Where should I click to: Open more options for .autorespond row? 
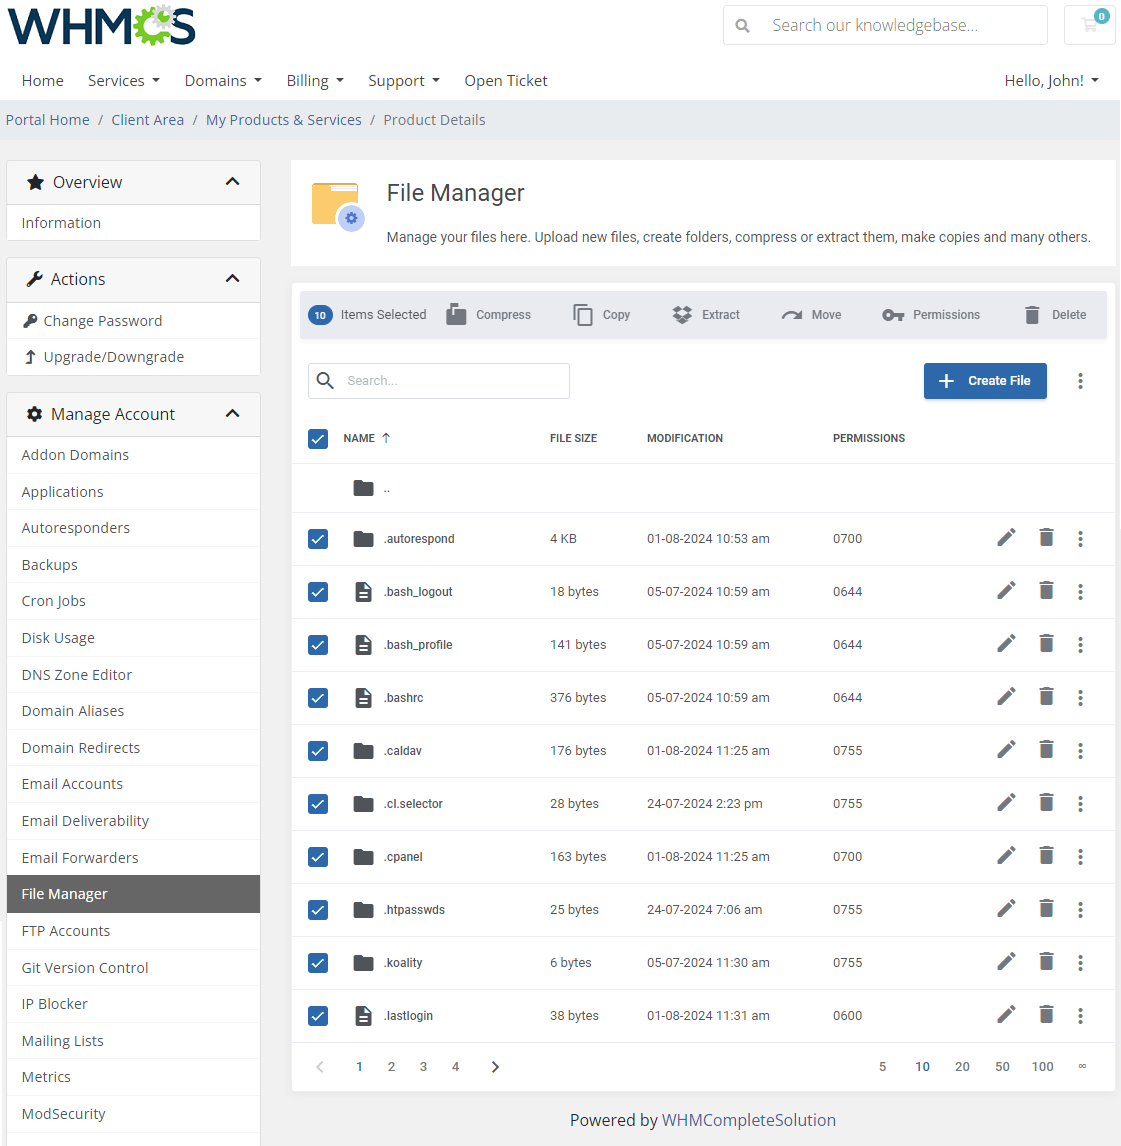tap(1080, 539)
